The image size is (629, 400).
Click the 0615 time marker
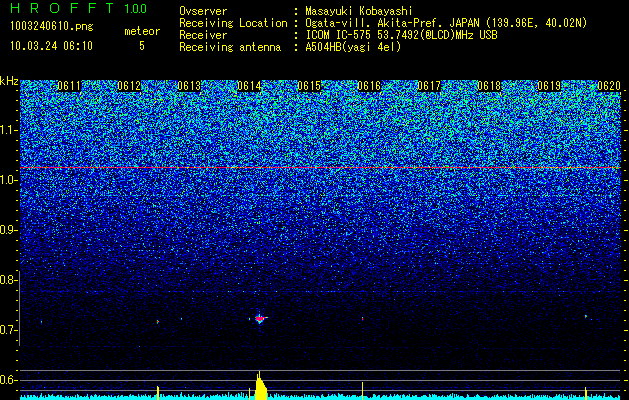pyautogui.click(x=309, y=86)
